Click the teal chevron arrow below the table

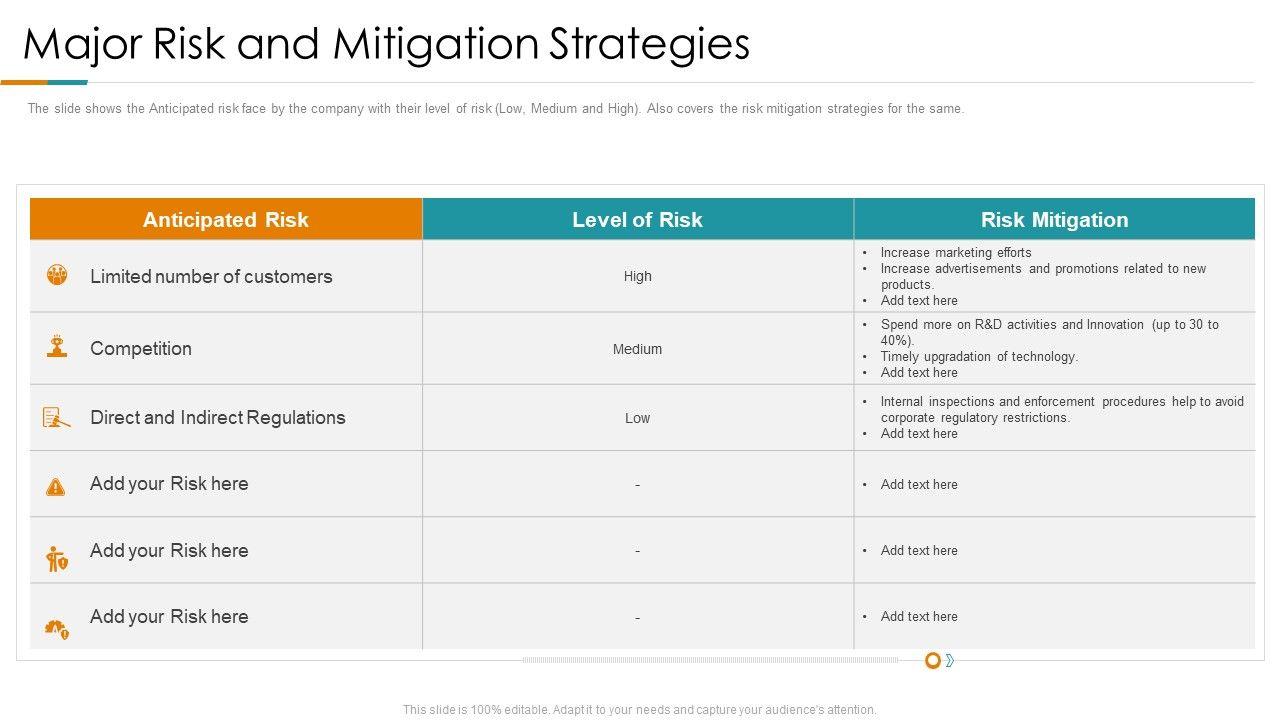[x=950, y=660]
